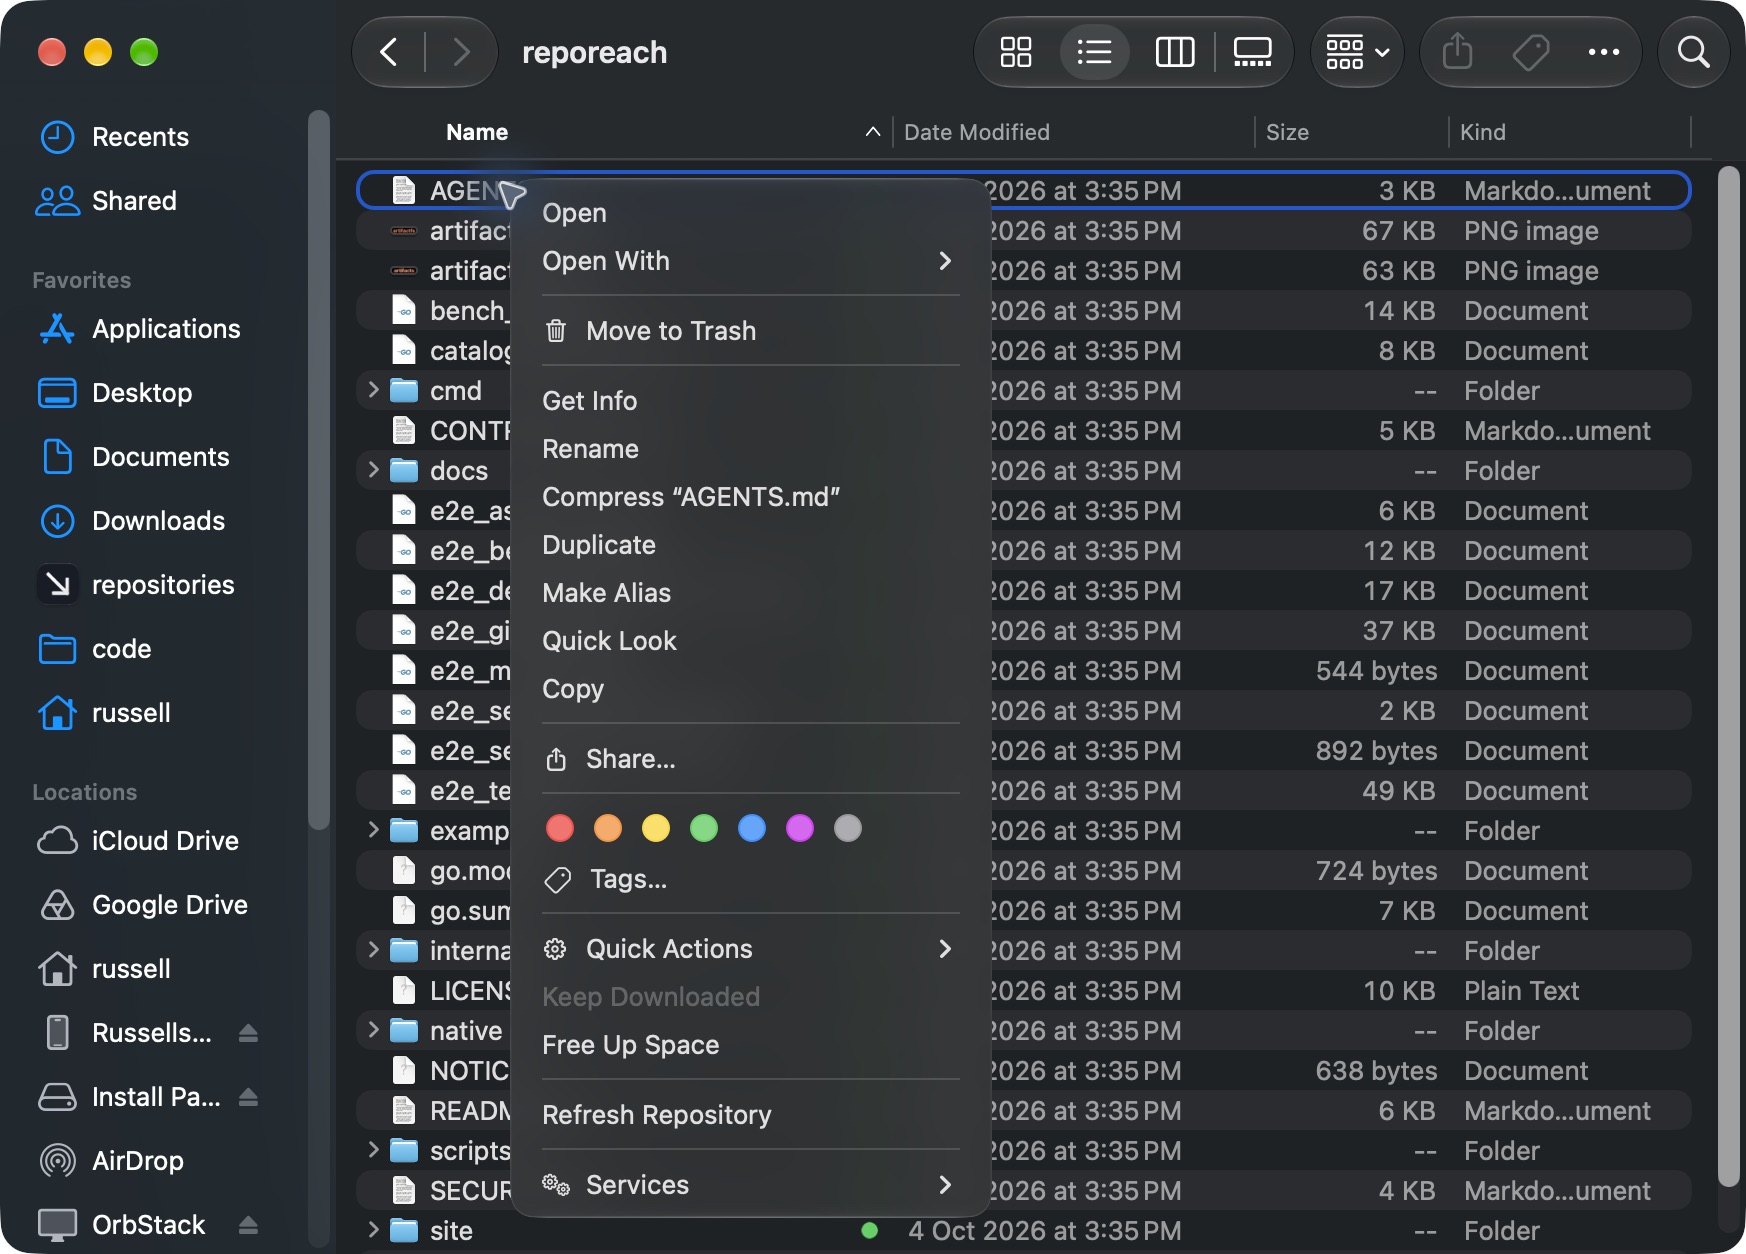This screenshot has width=1746, height=1254.
Task: Expand the Open With submenu
Action: coord(750,261)
